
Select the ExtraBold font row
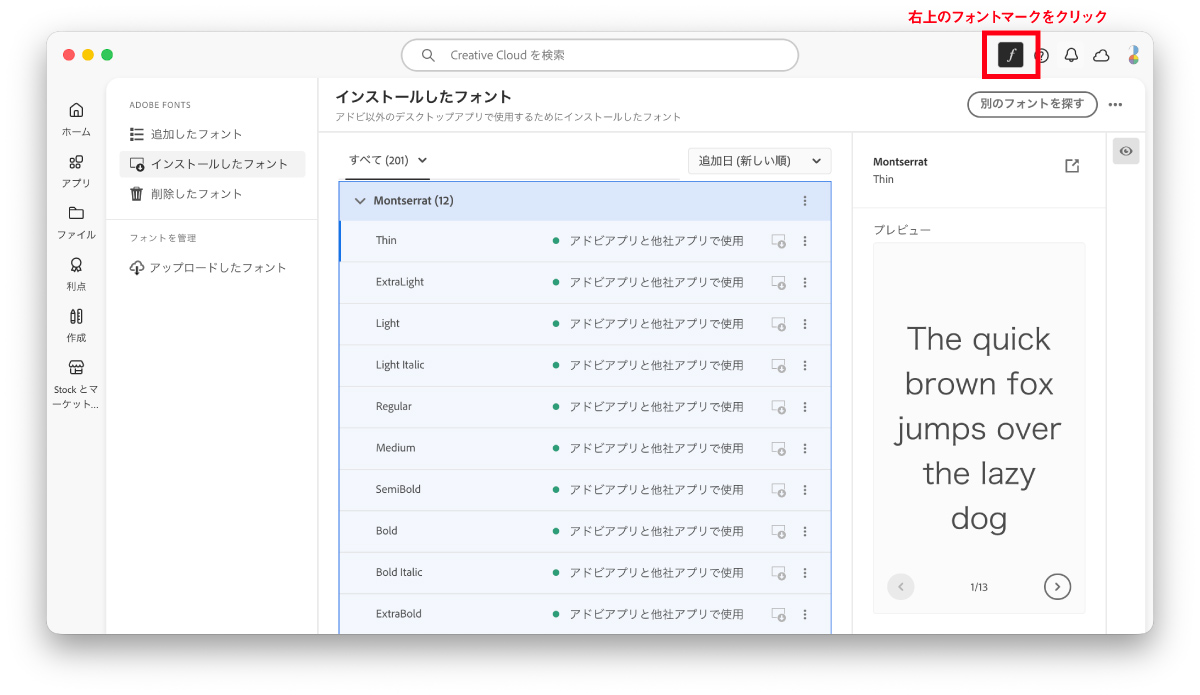(585, 614)
